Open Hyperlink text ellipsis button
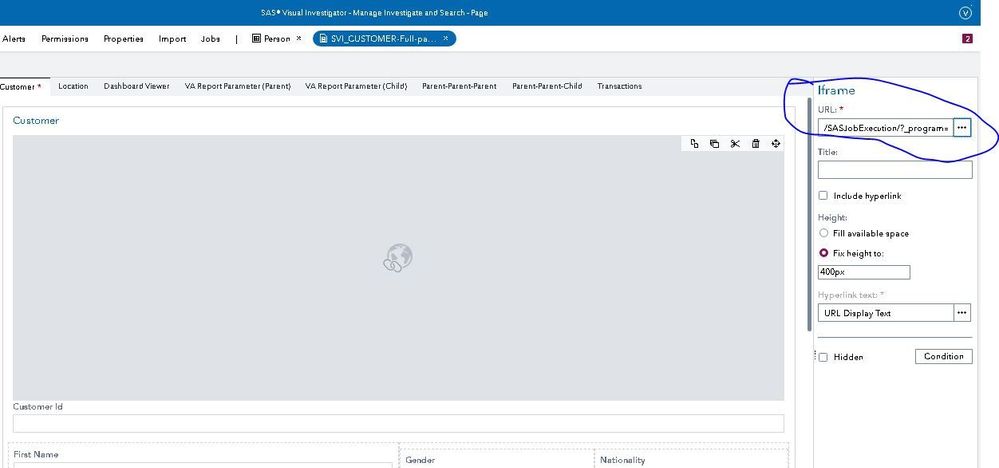The image size is (999, 468). click(x=962, y=313)
